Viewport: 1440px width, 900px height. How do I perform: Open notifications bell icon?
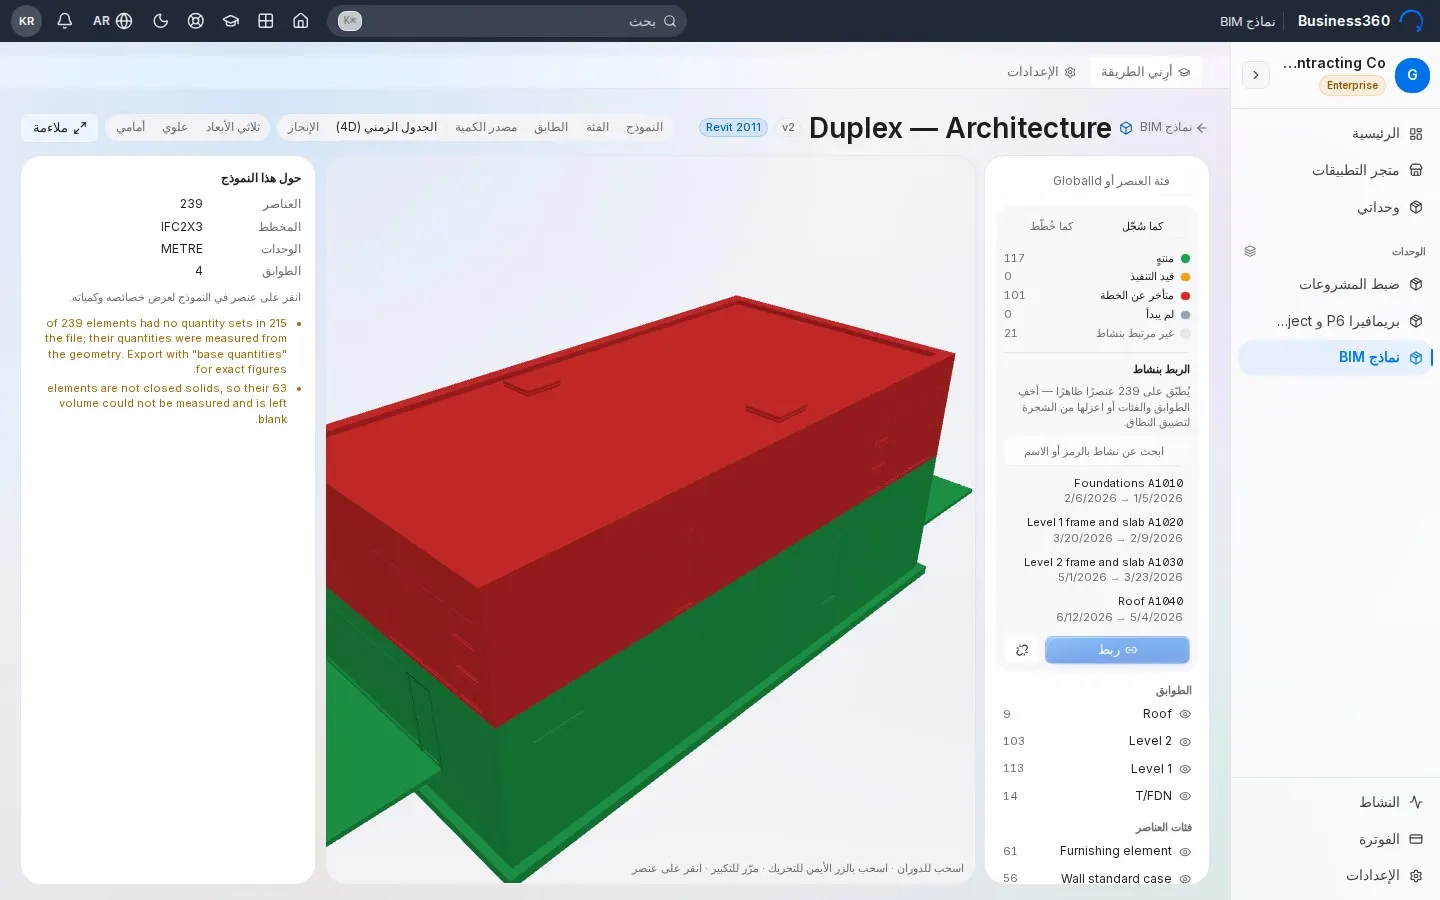[x=65, y=21]
